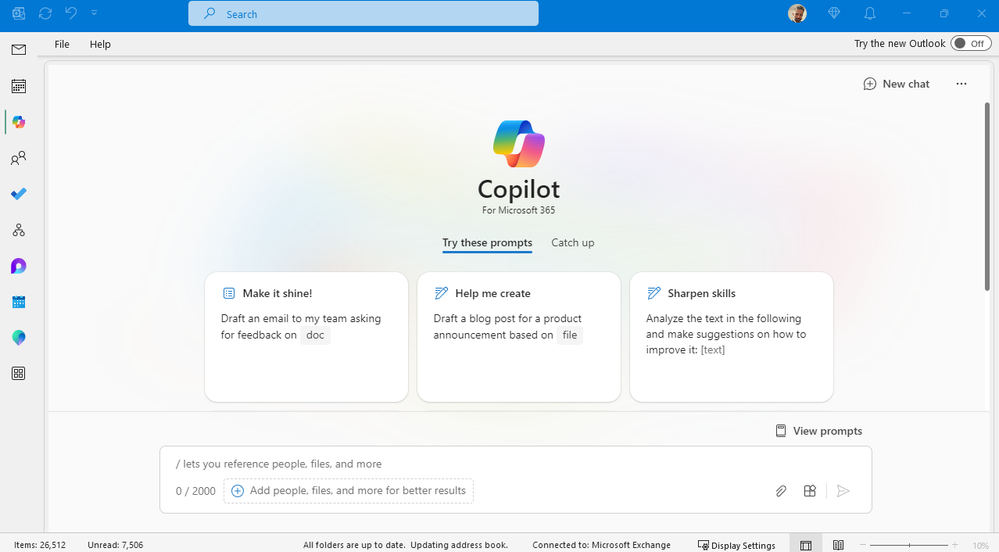Click the file placeholder chip
This screenshot has width=999, height=552.
(570, 335)
